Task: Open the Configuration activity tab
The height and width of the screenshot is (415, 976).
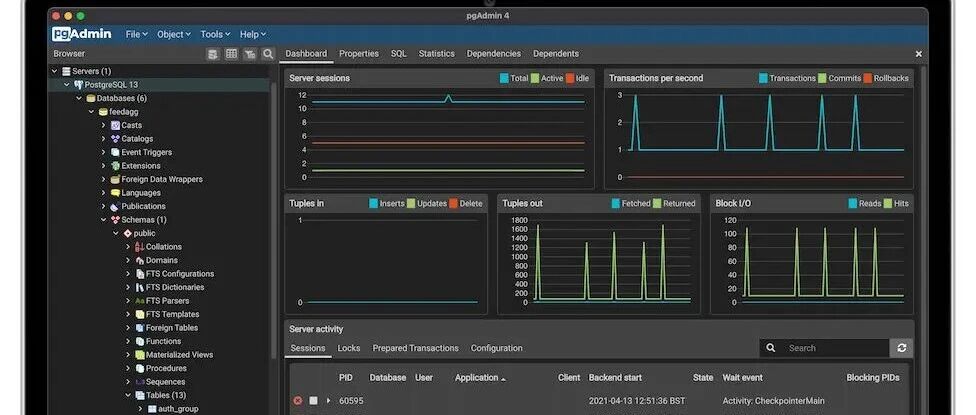Action: tap(496, 348)
